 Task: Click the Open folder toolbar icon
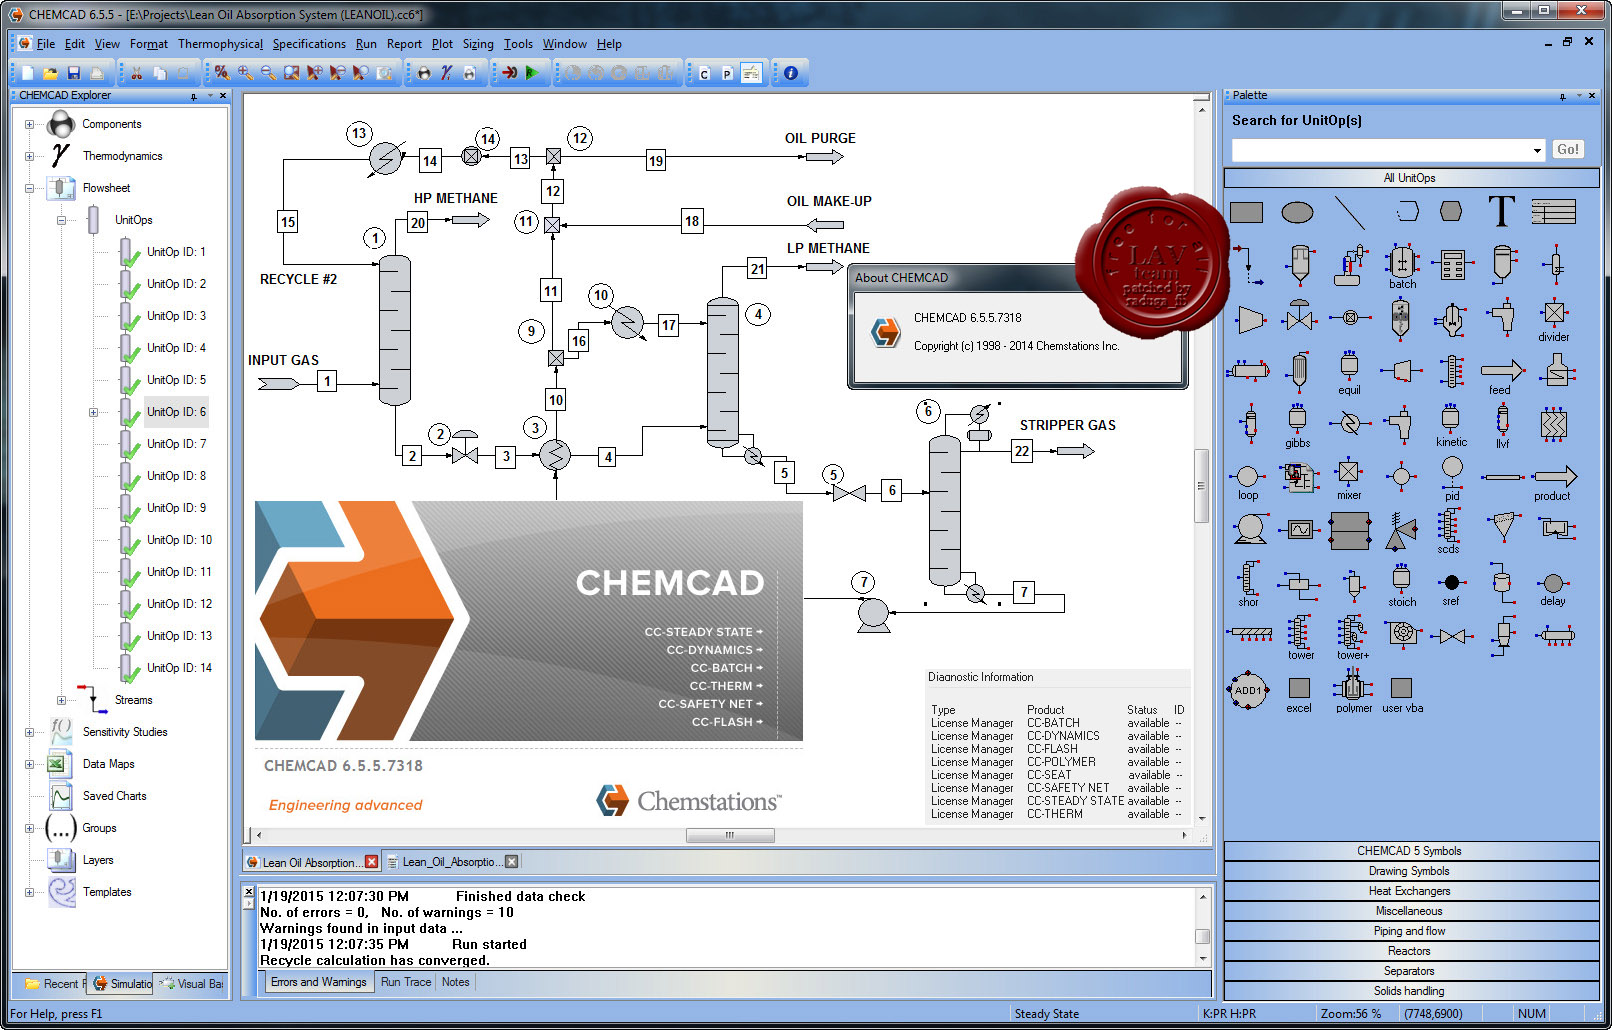tap(50, 73)
